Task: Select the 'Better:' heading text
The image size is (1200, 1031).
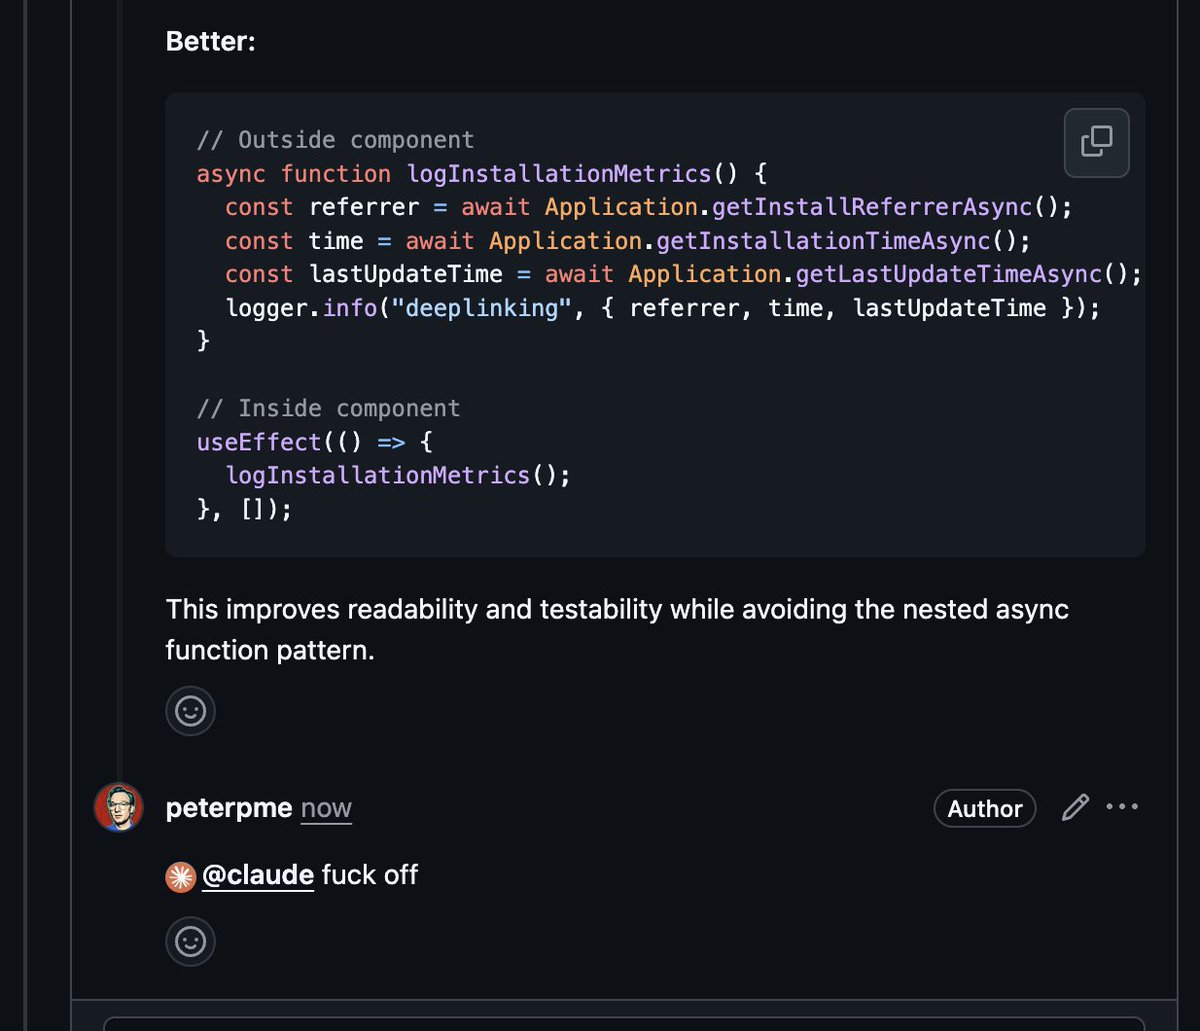Action: pos(211,41)
